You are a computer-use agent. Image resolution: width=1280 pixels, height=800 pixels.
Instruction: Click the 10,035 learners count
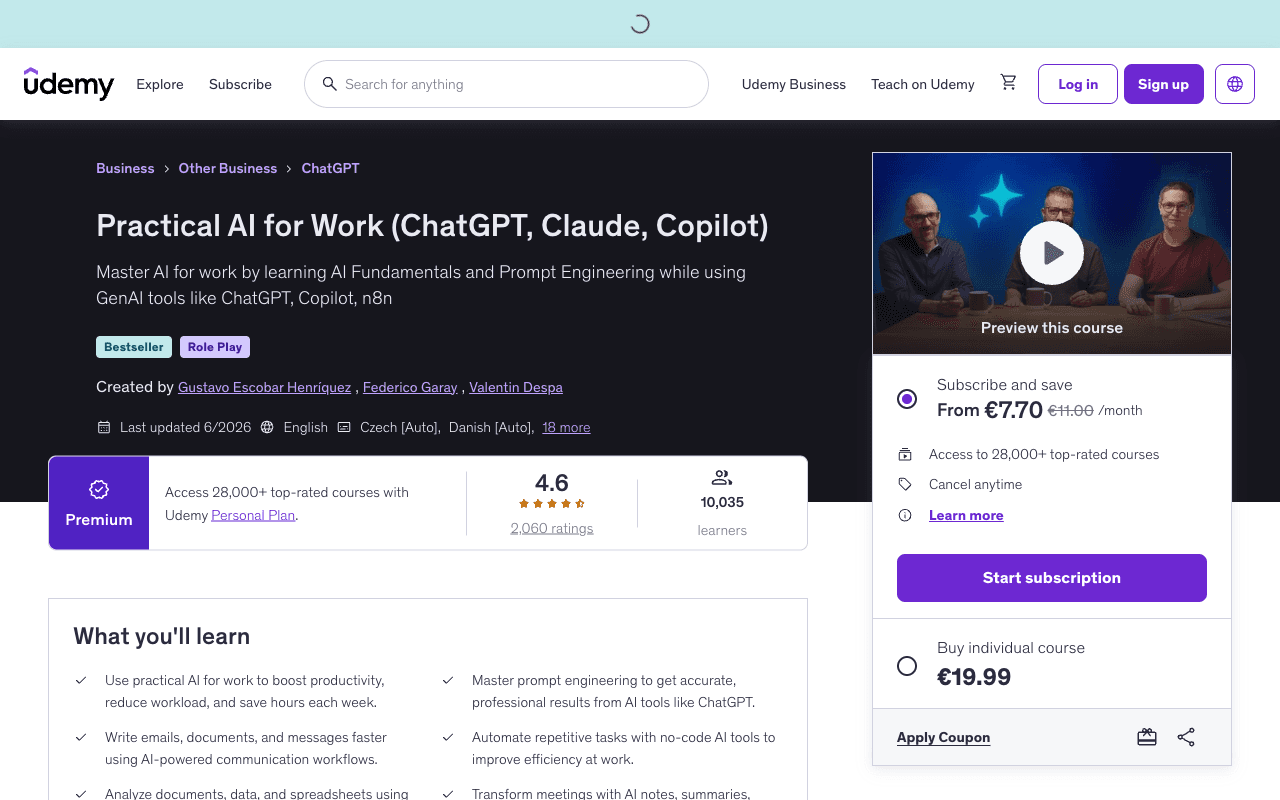[x=722, y=502]
